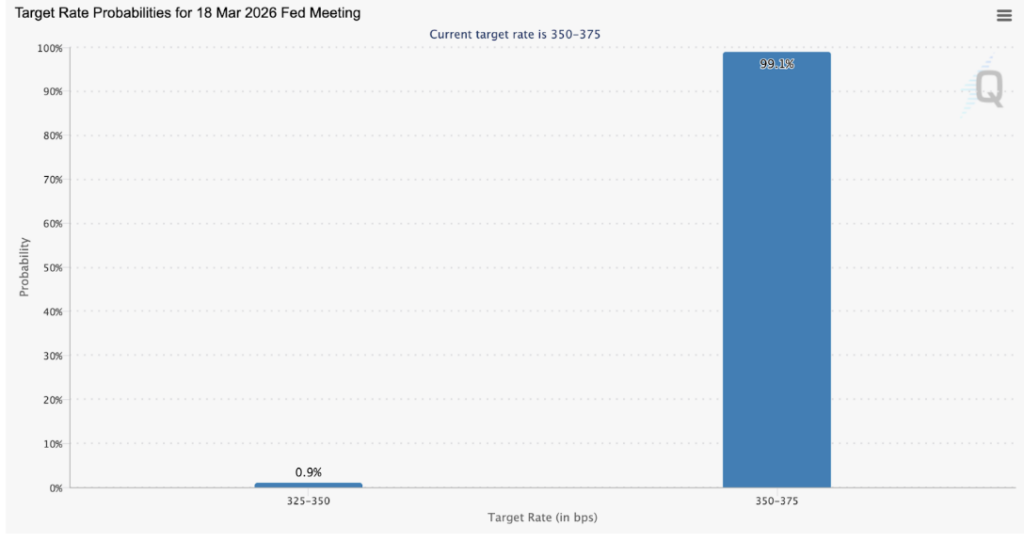The height and width of the screenshot is (542, 1024).
Task: Select the 'Current target rate is 350-375' subtitle
Action: (514, 34)
